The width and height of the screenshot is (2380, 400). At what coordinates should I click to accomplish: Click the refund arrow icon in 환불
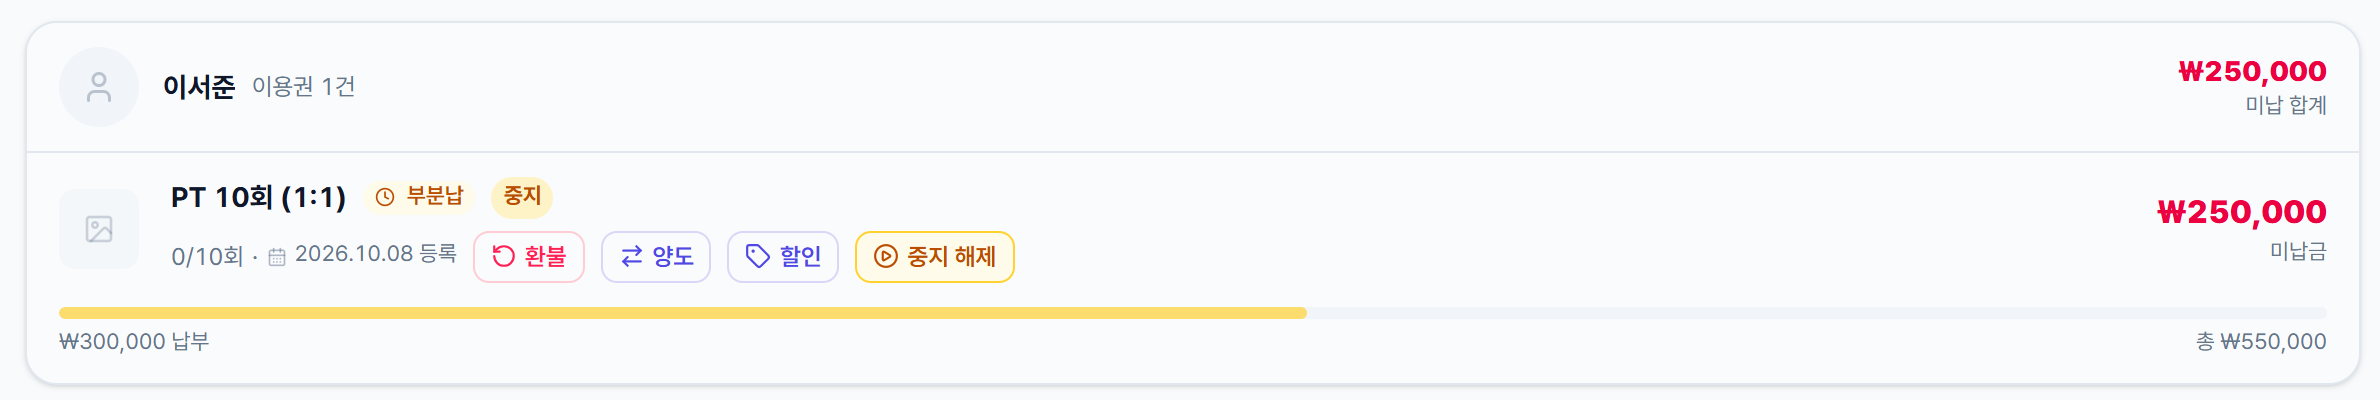click(x=504, y=257)
